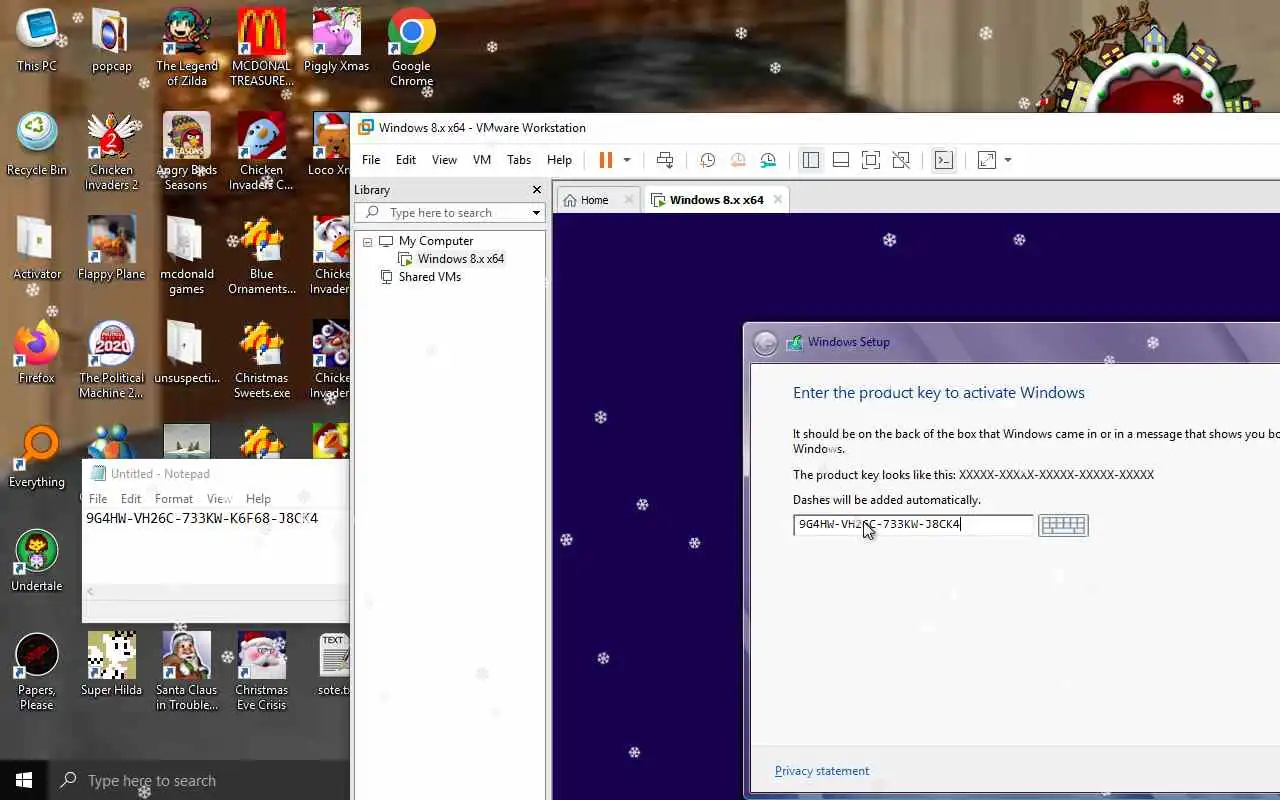Select the Google Chrome desktop icon
The image size is (1280, 800).
[411, 48]
